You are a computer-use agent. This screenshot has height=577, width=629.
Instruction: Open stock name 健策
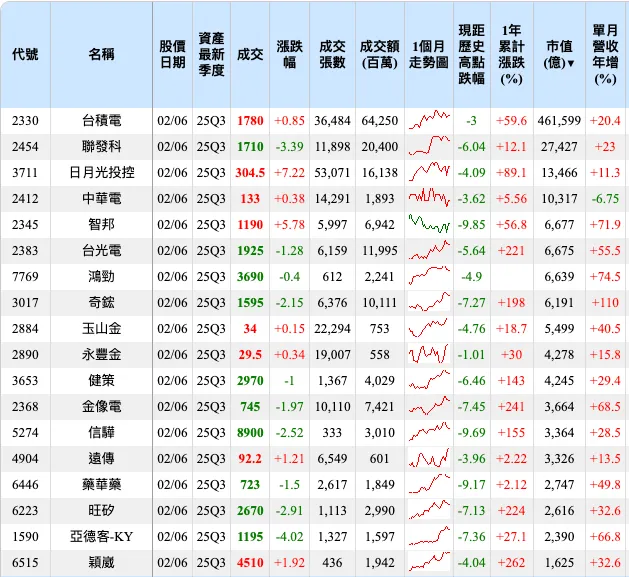click(101, 380)
